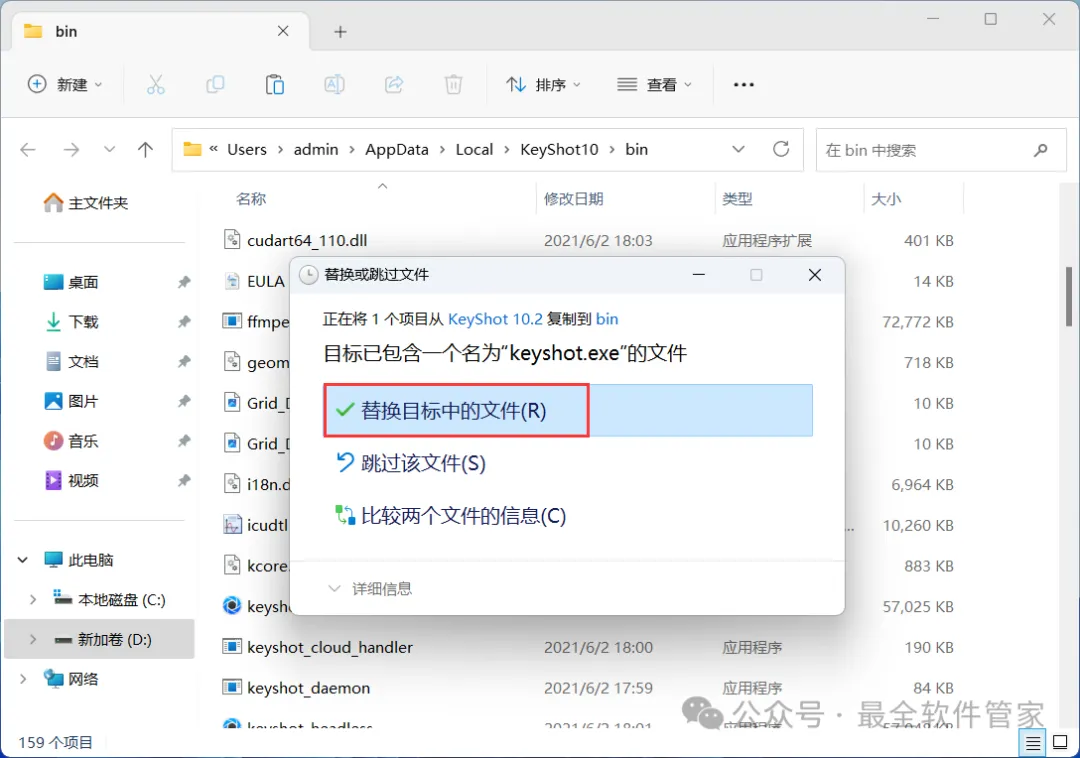Expand Local Disk (C:) tree node
This screenshot has height=758, width=1080.
32,600
